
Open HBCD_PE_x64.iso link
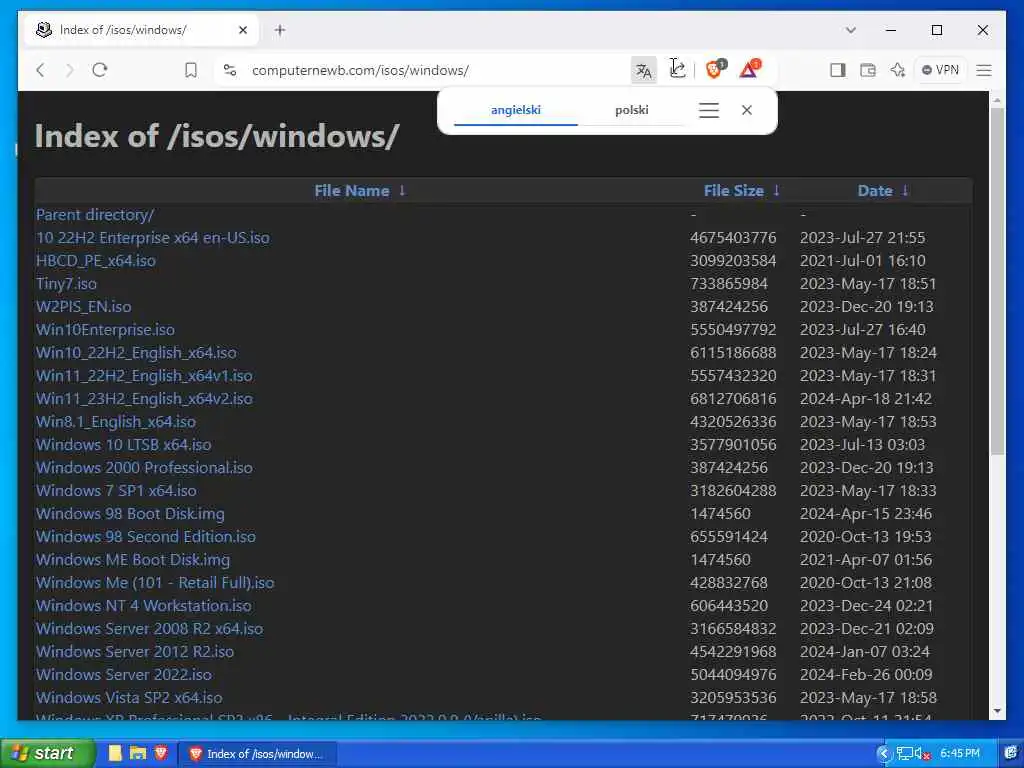(95, 261)
